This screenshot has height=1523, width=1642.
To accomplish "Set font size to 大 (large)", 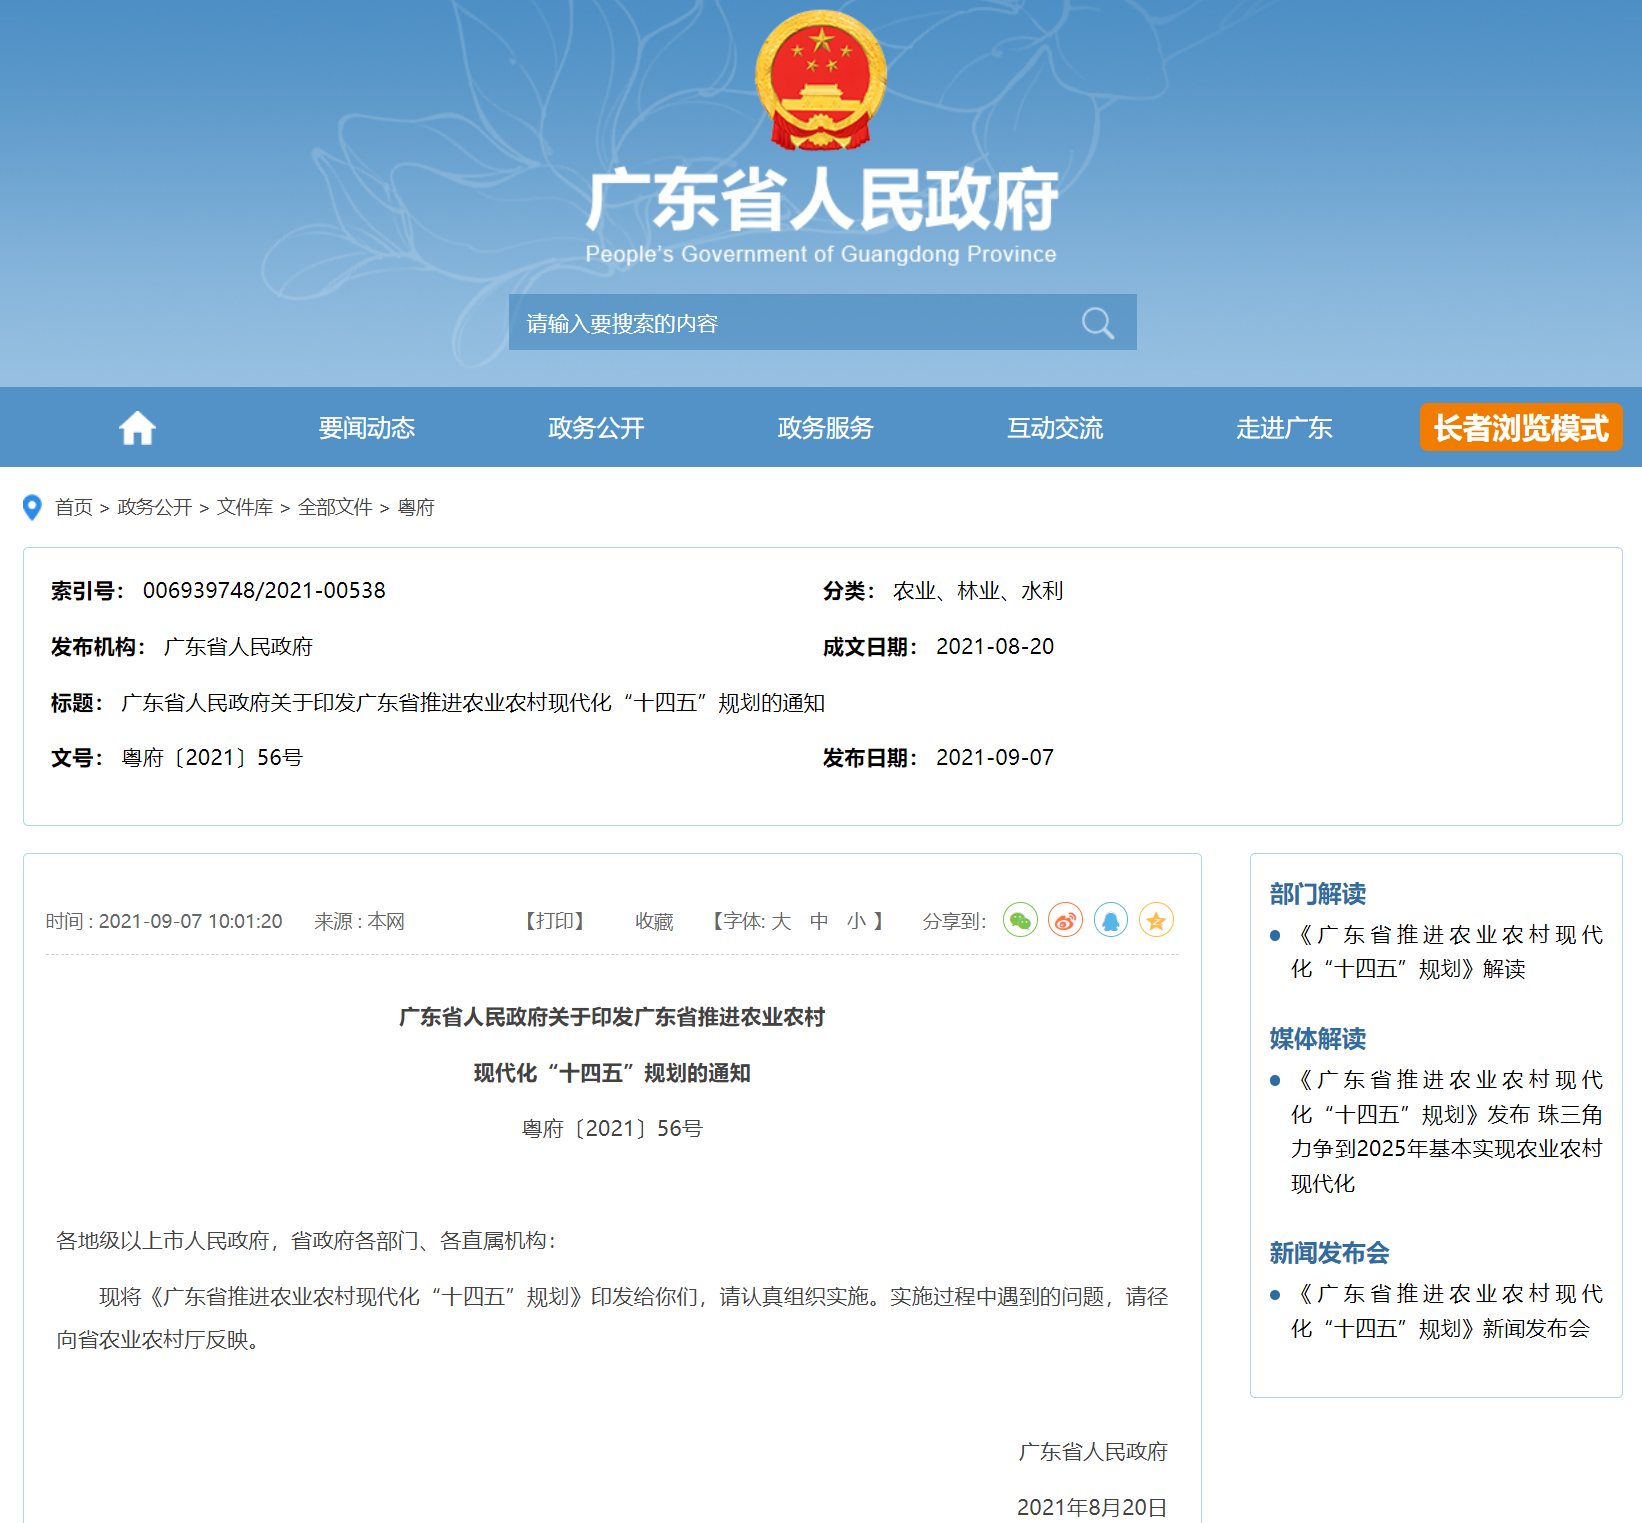I will pyautogui.click(x=781, y=921).
